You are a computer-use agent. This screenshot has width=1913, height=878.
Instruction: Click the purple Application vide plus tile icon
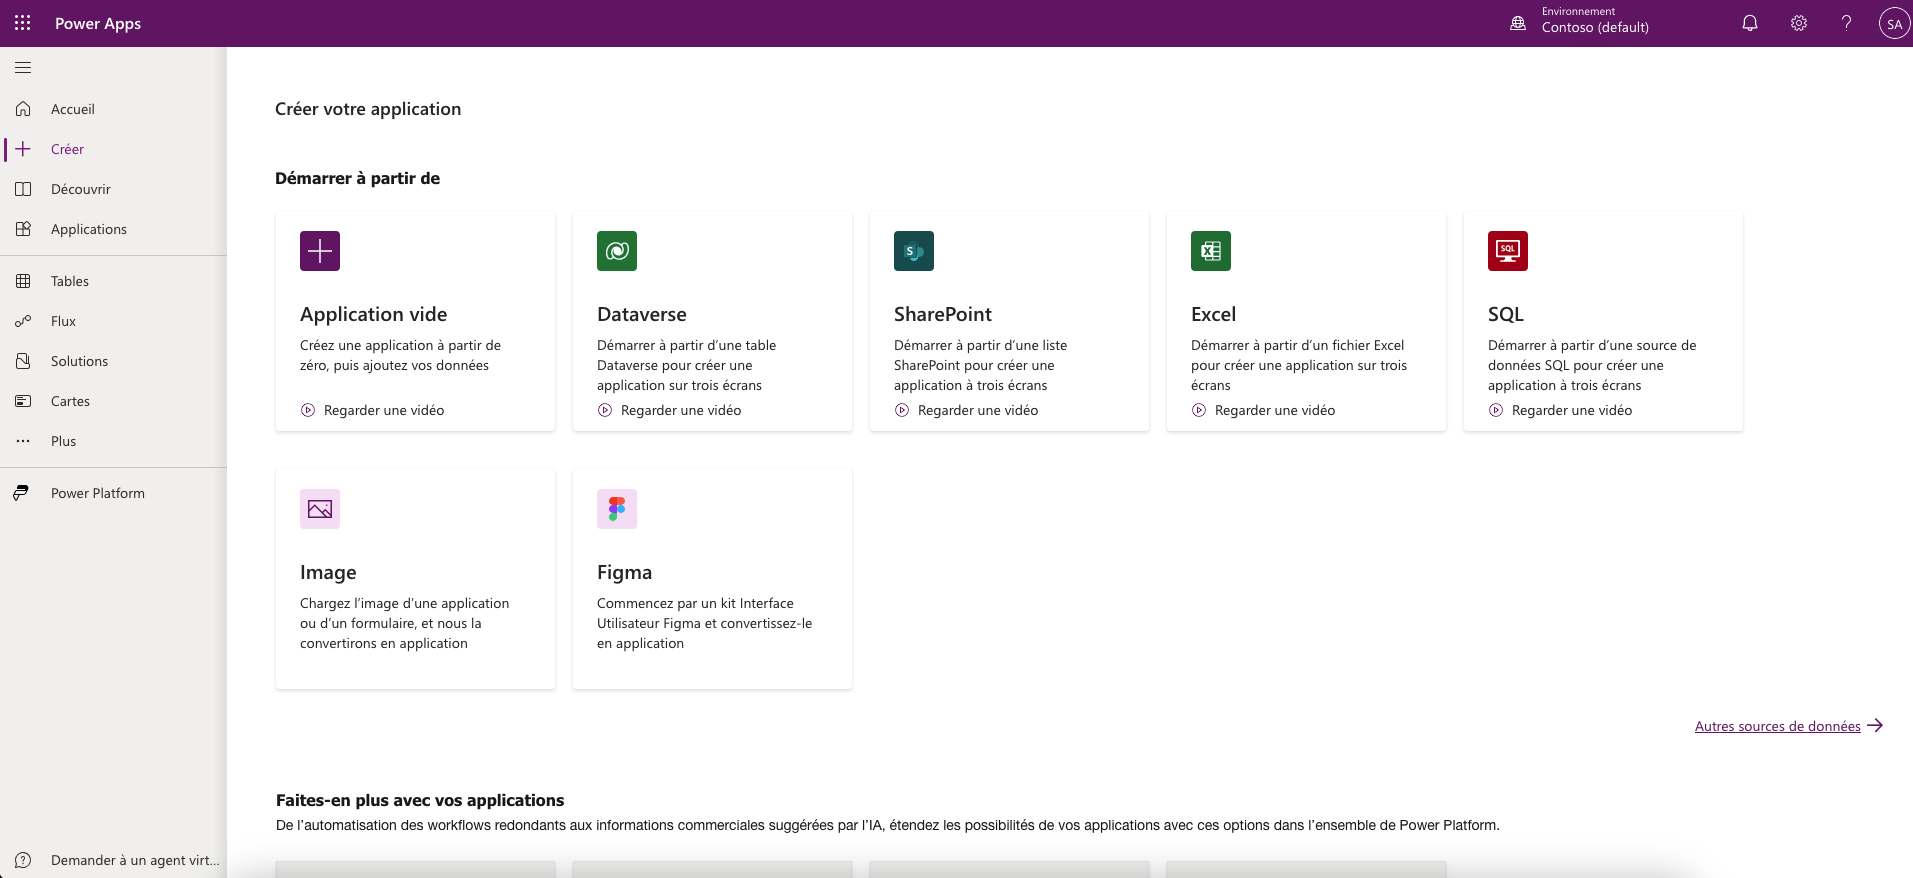click(320, 251)
